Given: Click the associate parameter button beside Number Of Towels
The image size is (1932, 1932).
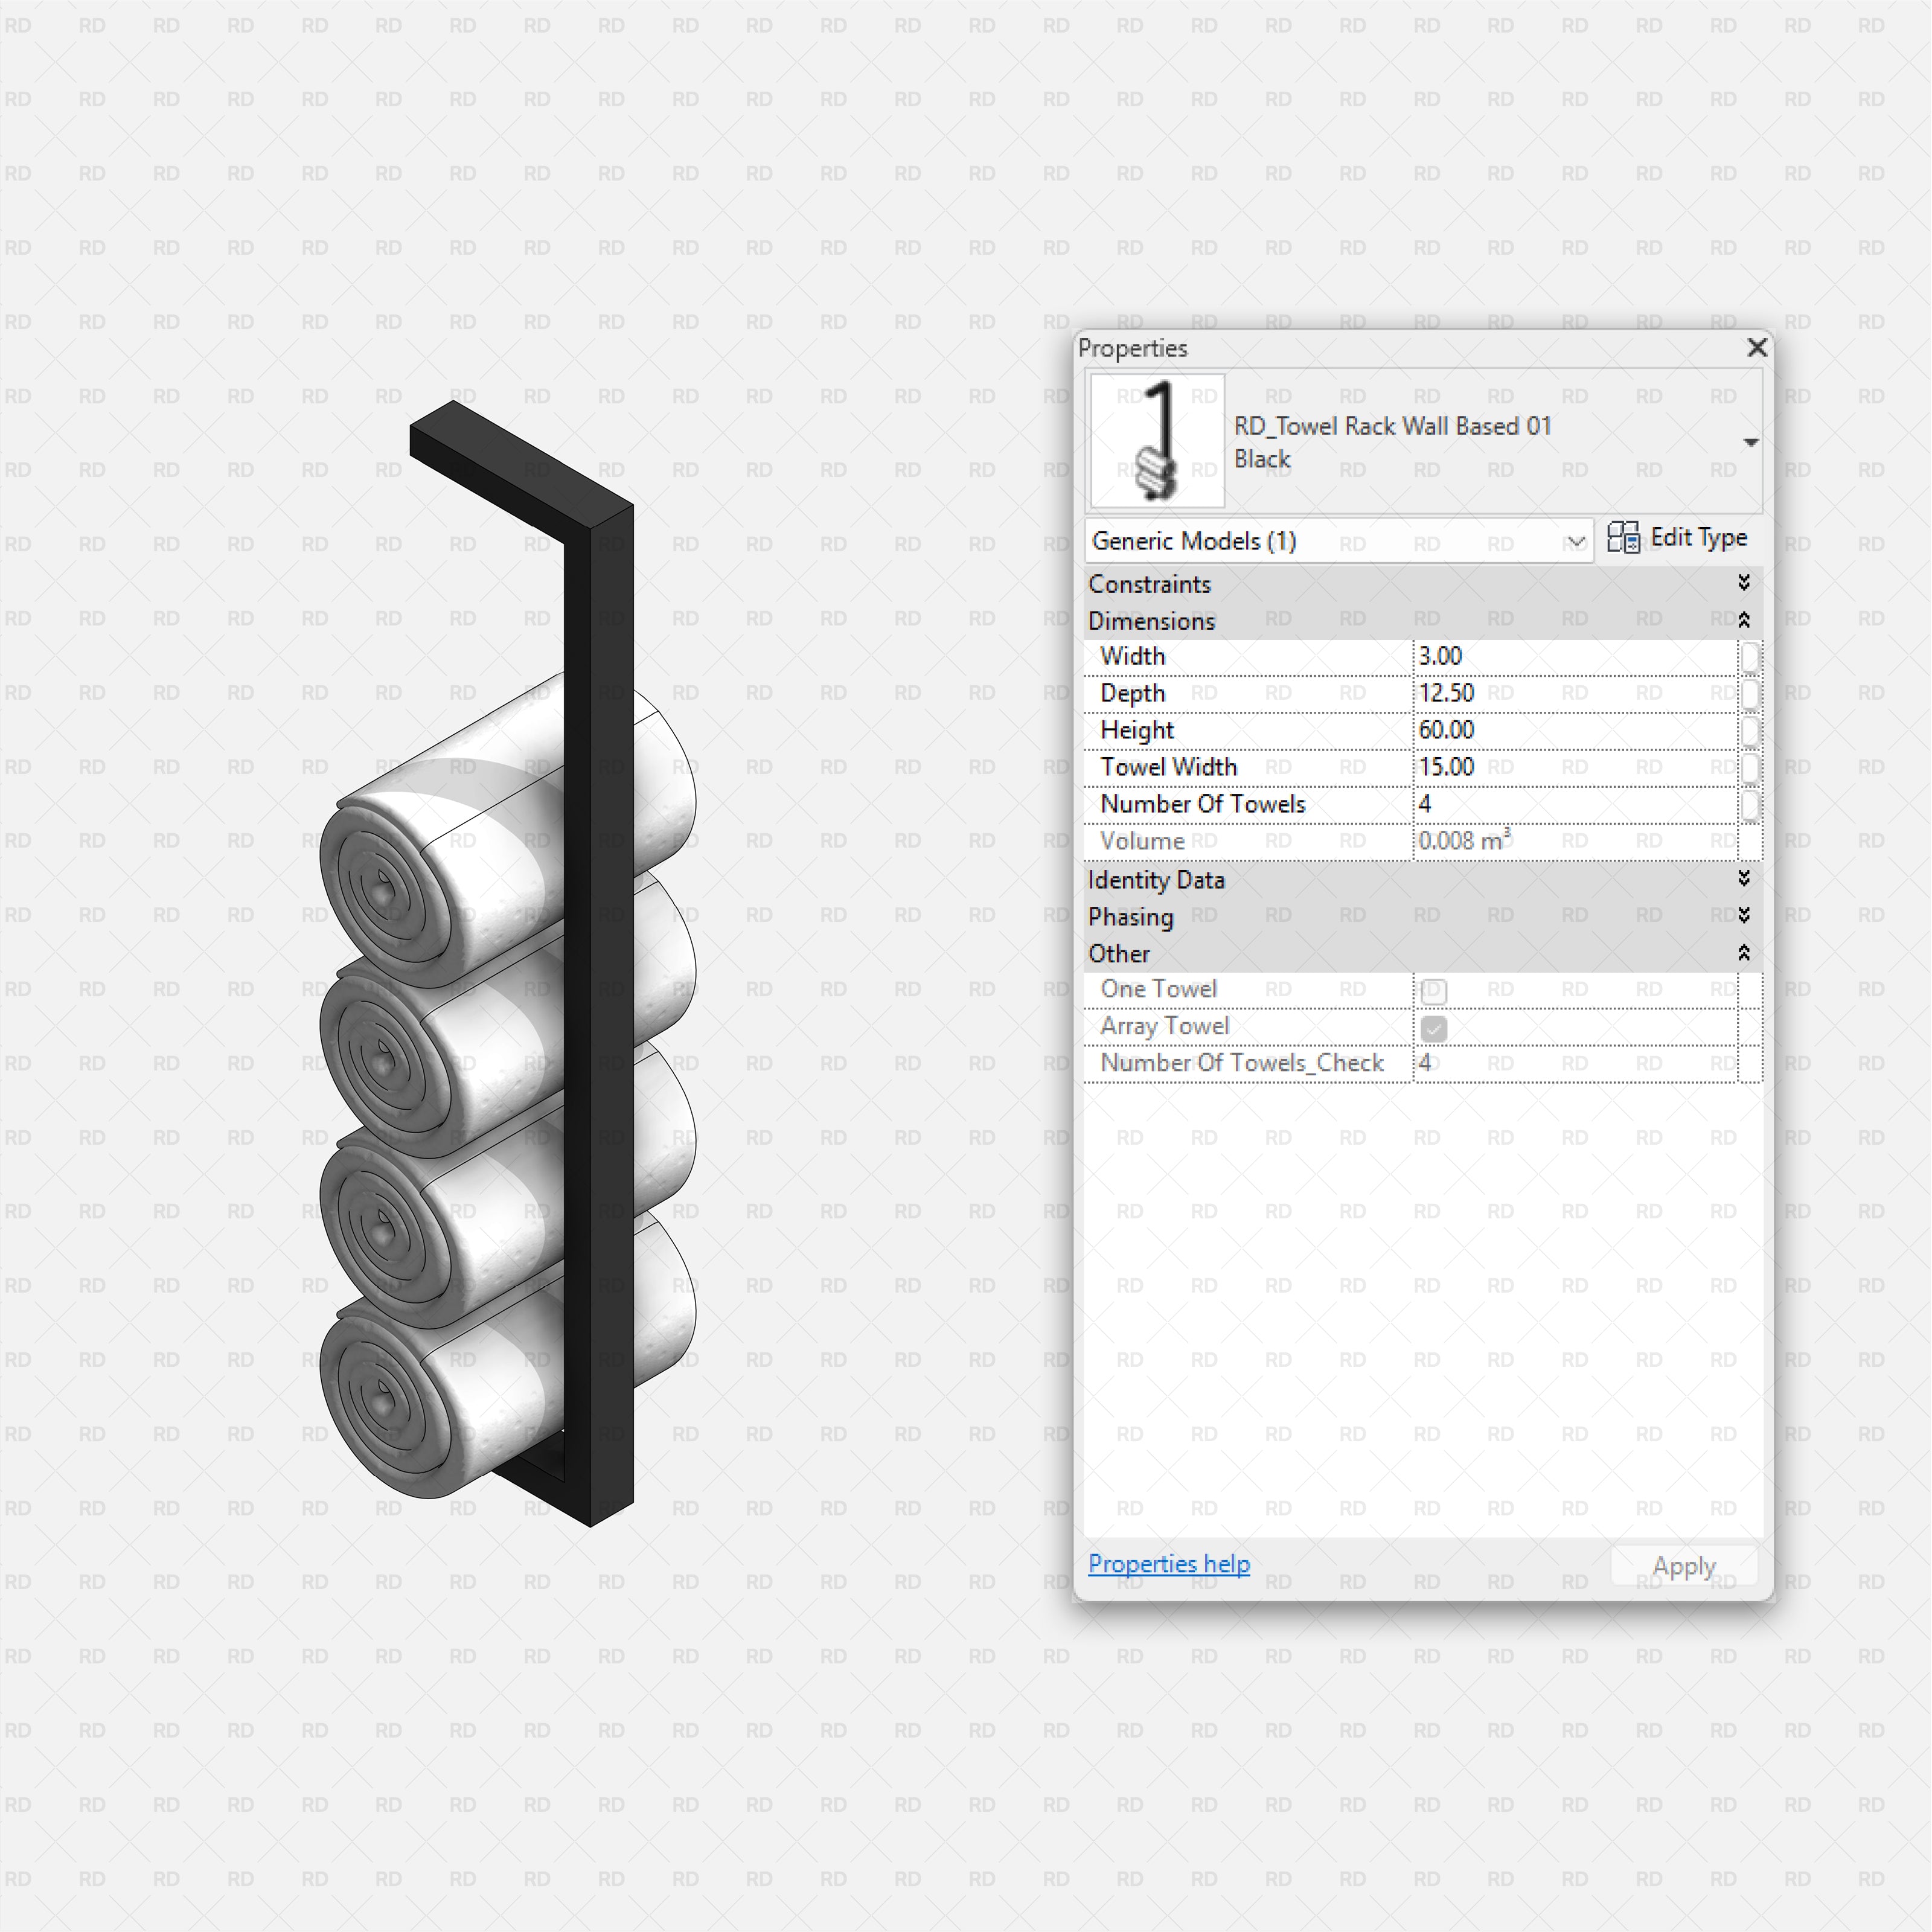Looking at the screenshot, I should (1751, 804).
